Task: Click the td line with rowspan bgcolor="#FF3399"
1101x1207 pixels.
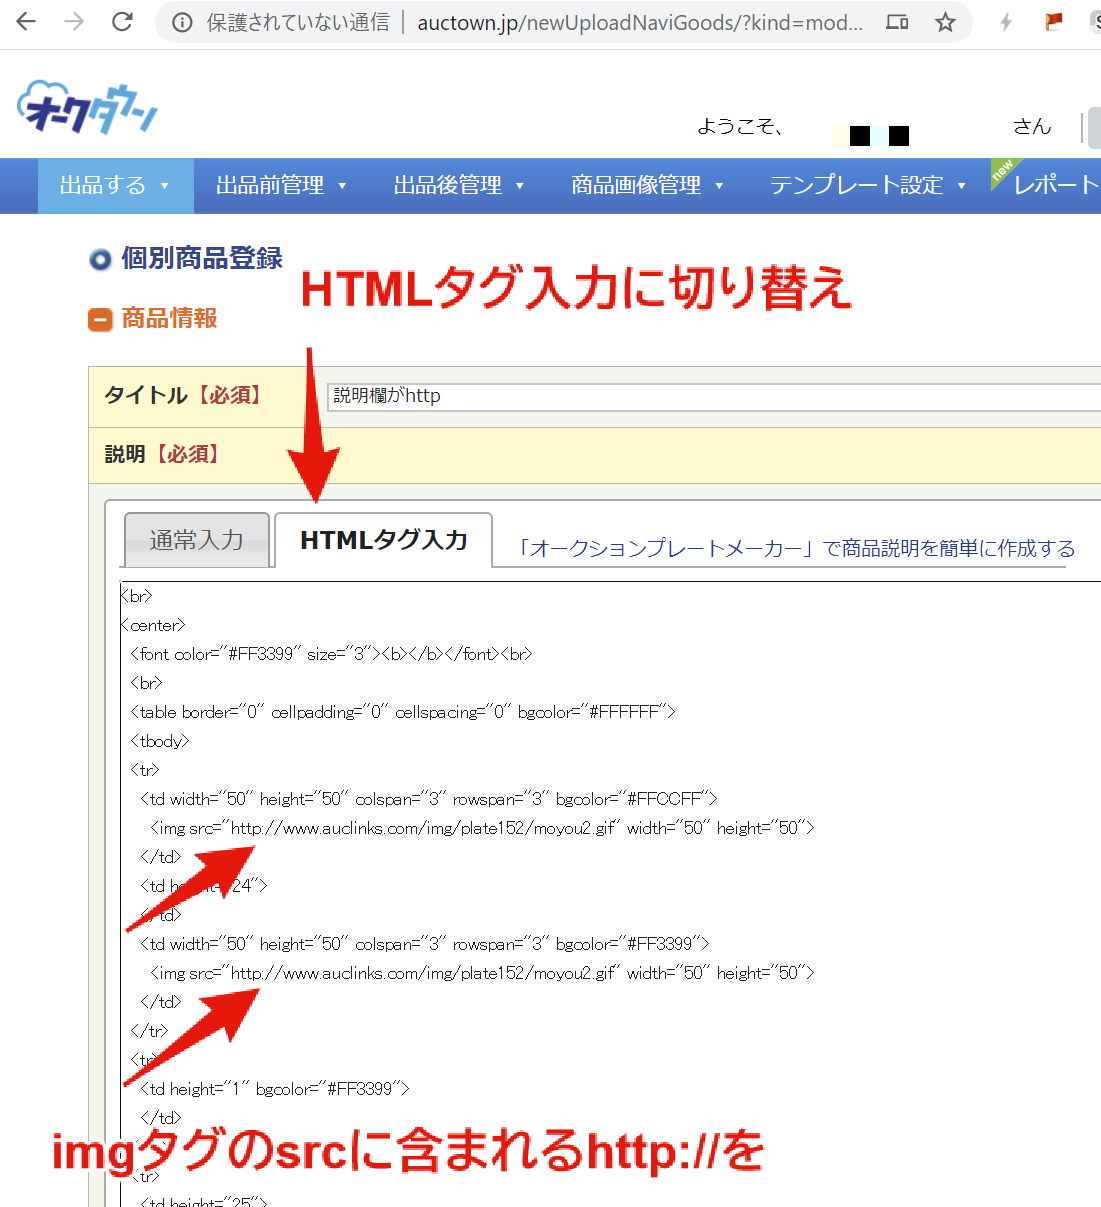Action: point(425,944)
